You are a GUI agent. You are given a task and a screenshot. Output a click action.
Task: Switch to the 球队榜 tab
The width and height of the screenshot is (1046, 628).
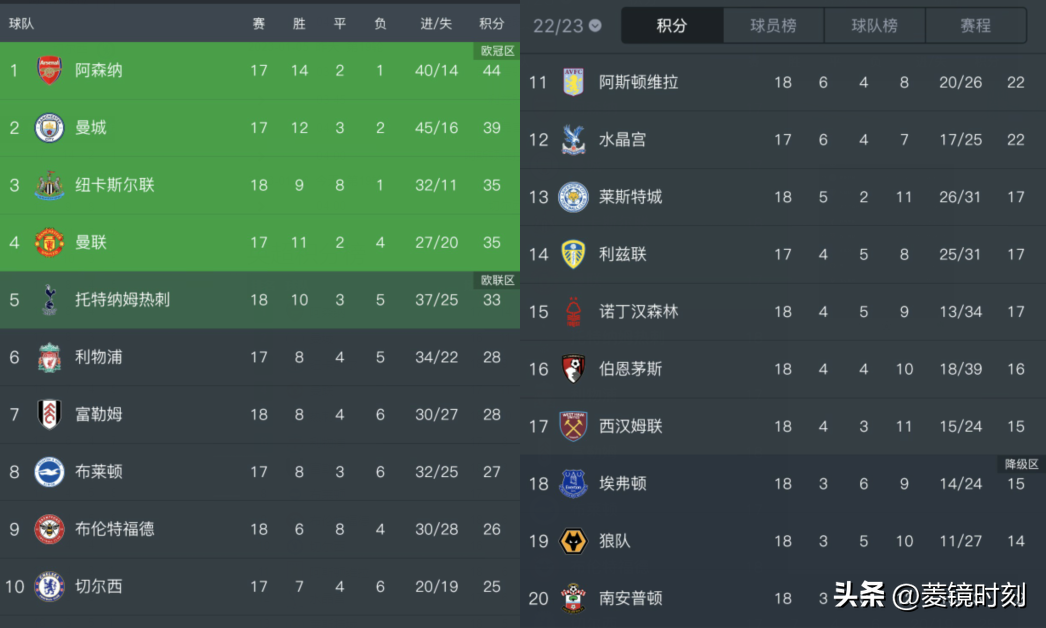pos(874,26)
